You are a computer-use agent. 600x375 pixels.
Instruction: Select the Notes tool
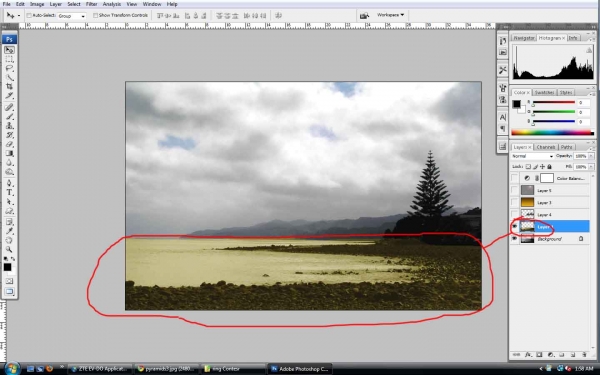pos(9,222)
